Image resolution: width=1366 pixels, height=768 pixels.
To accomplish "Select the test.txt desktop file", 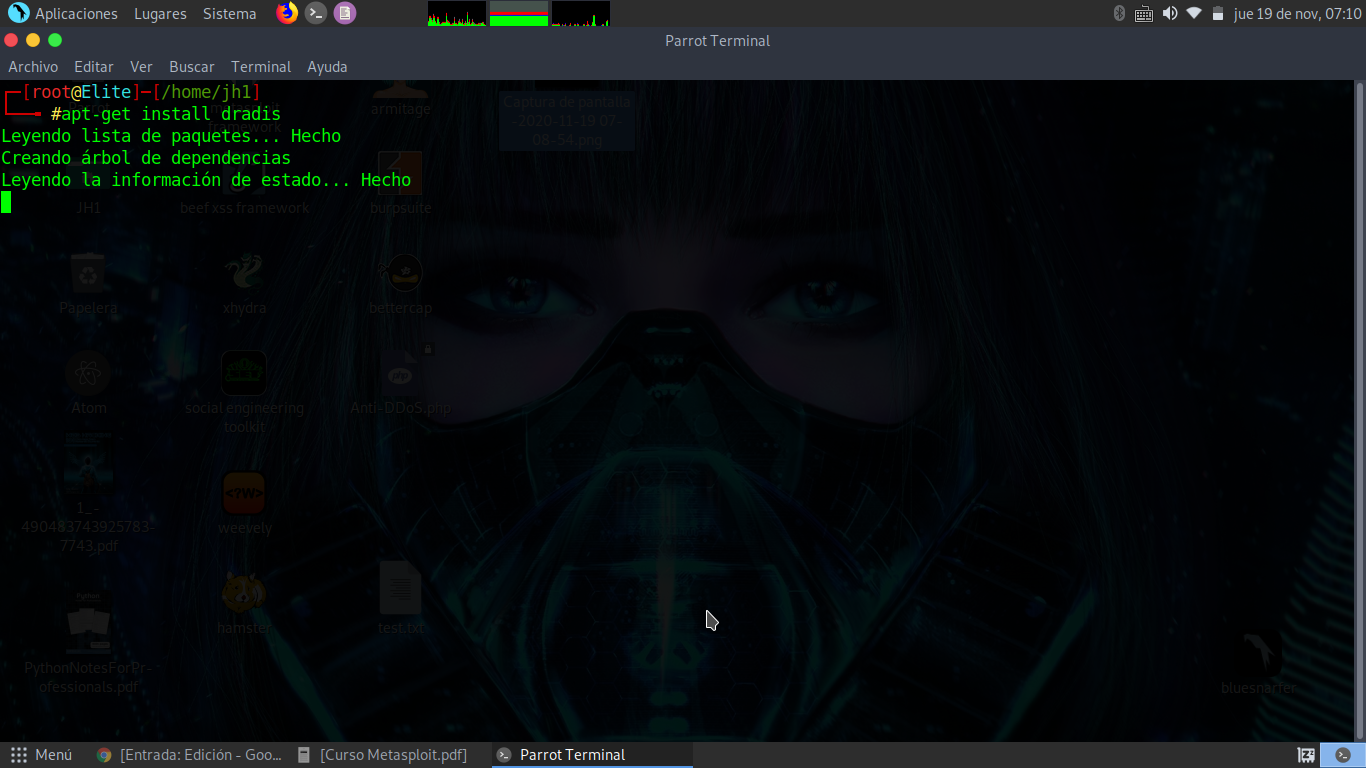I will pyautogui.click(x=401, y=598).
